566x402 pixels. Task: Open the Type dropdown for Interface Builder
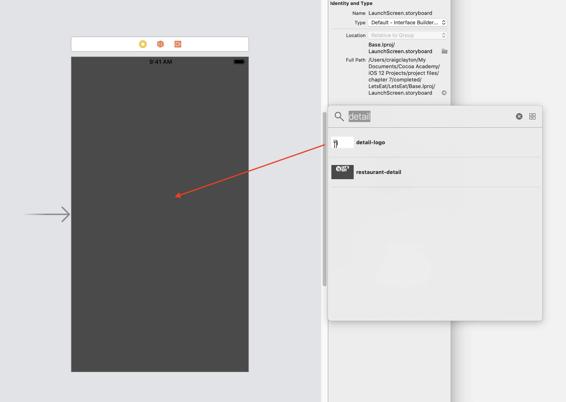[x=408, y=22]
